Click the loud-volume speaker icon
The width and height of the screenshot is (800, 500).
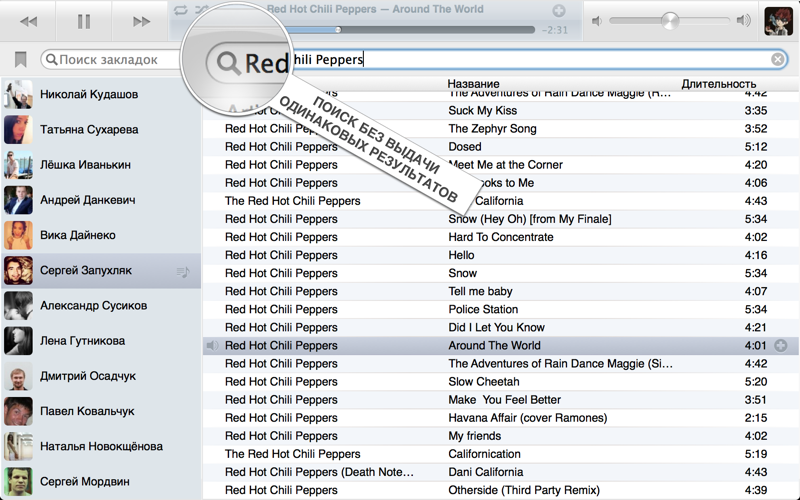pyautogui.click(x=743, y=20)
